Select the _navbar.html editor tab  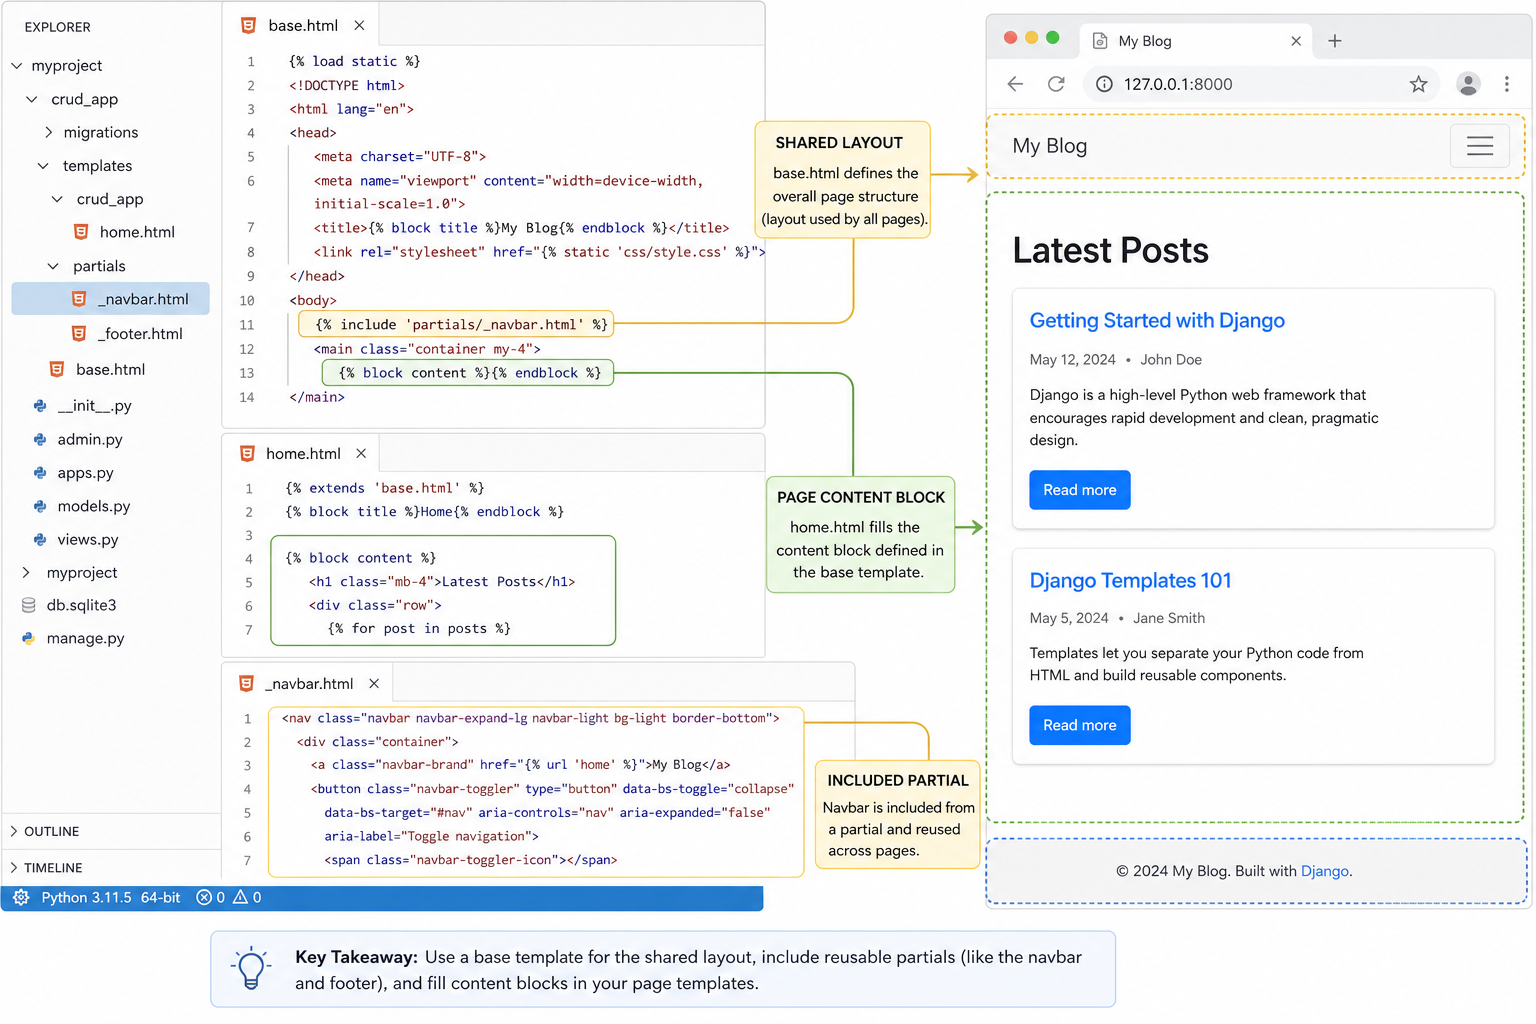(x=310, y=683)
